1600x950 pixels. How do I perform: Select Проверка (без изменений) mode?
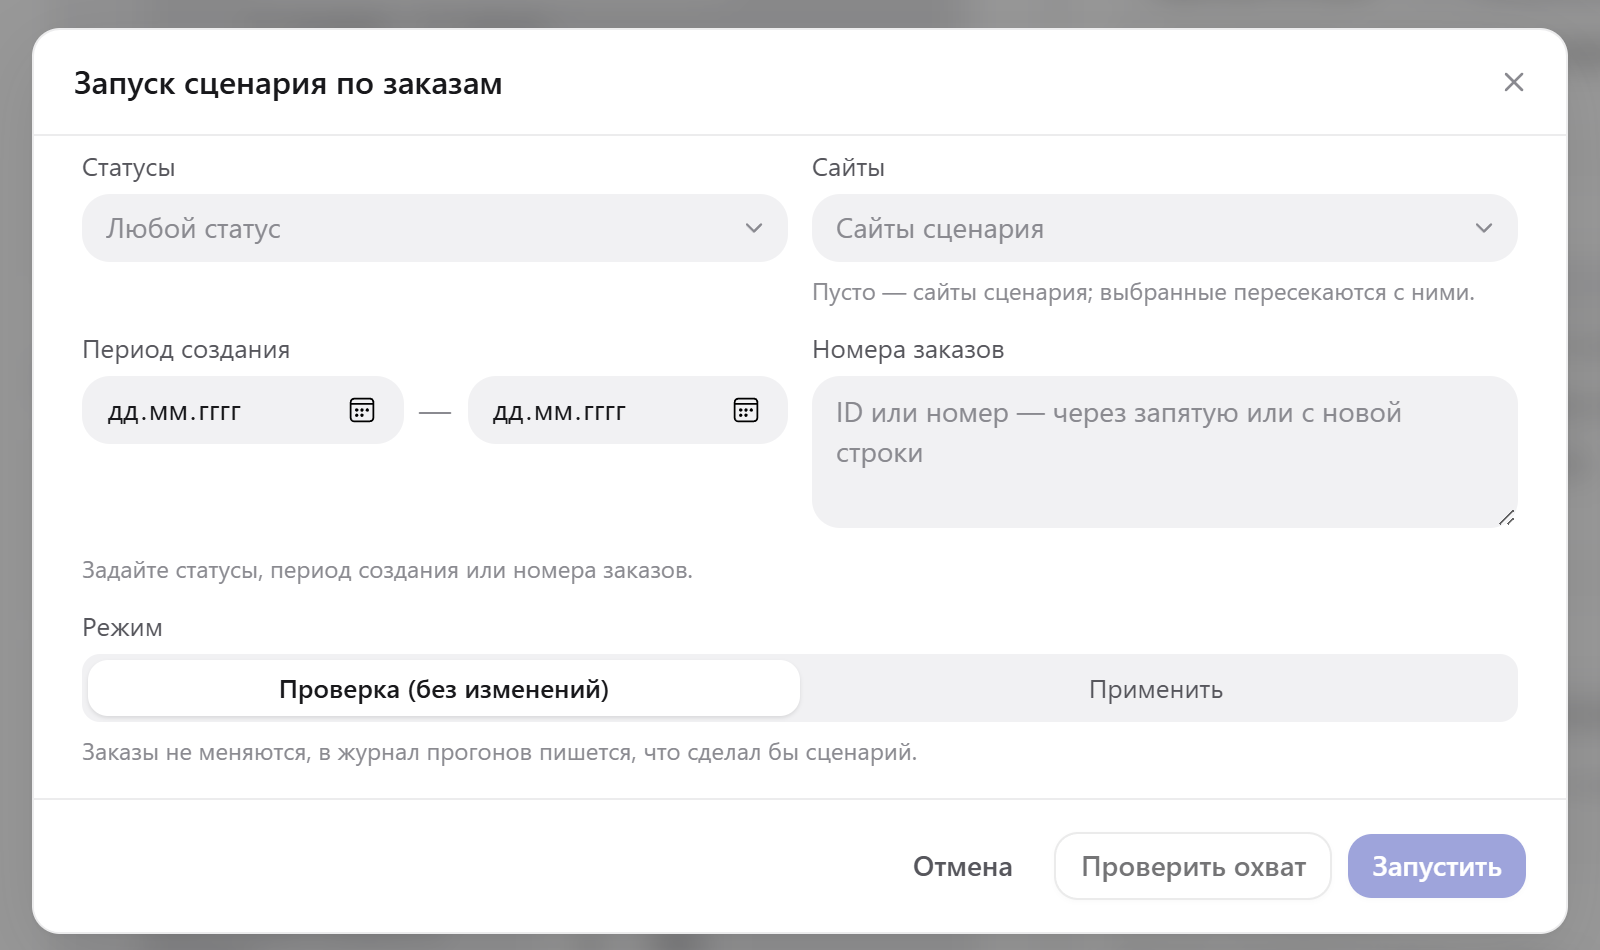(x=444, y=689)
